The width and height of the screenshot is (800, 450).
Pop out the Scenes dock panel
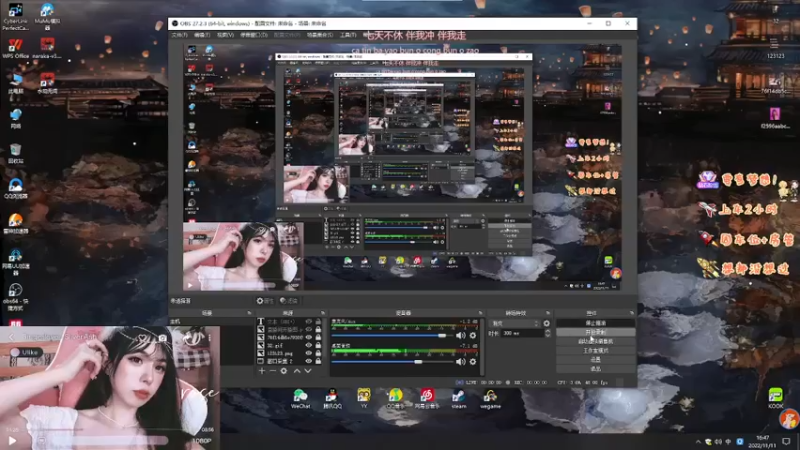[249, 313]
